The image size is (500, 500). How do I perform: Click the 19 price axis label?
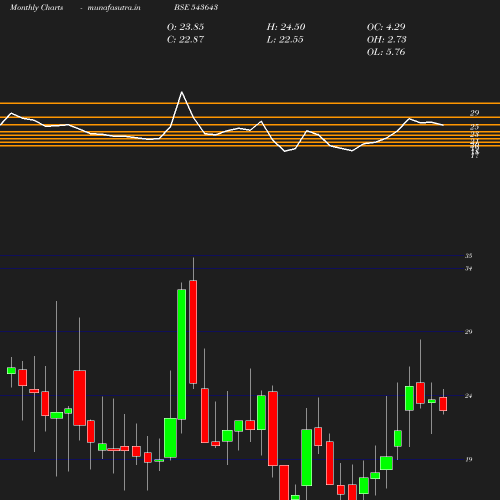[x=468, y=459]
